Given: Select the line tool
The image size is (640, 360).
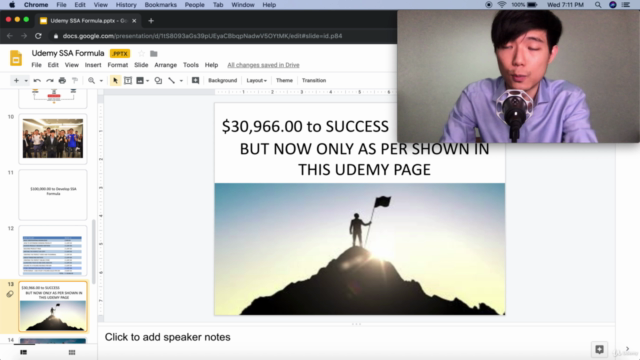Looking at the screenshot, I should pos(171,80).
